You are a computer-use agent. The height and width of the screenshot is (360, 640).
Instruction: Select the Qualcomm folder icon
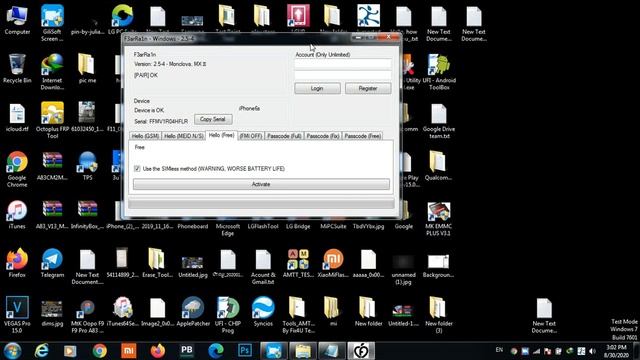438,166
